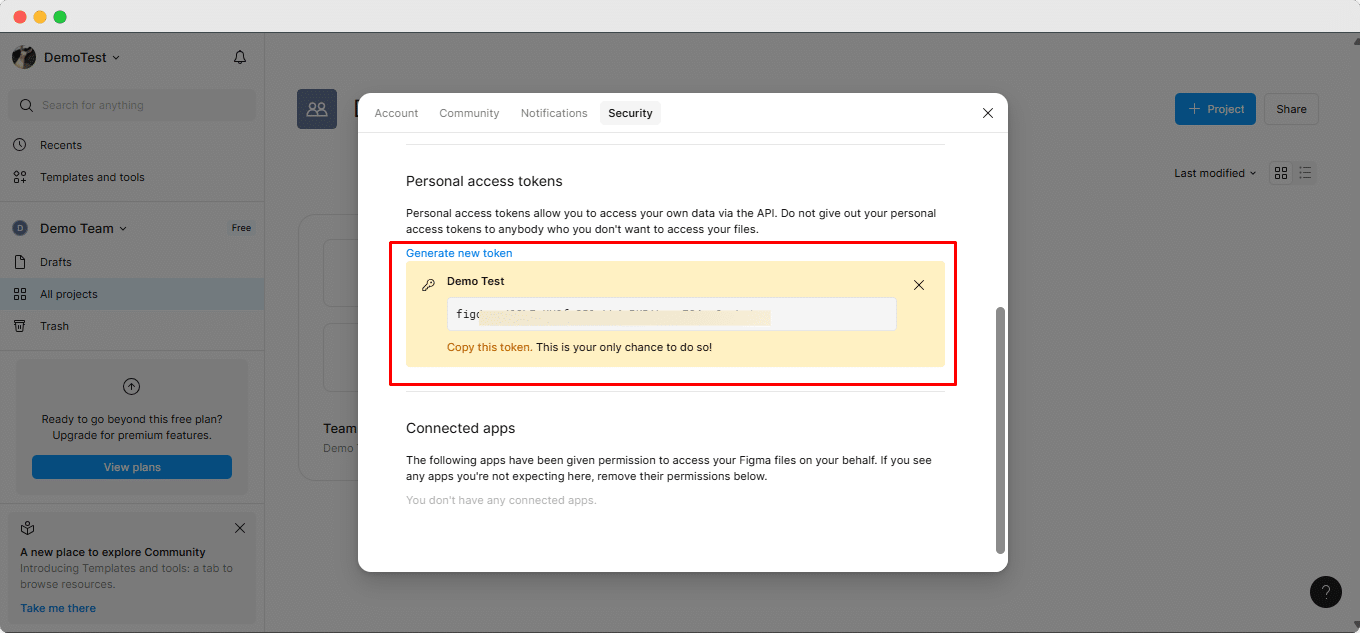Open the notifications bell
The width and height of the screenshot is (1360, 633).
(240, 58)
